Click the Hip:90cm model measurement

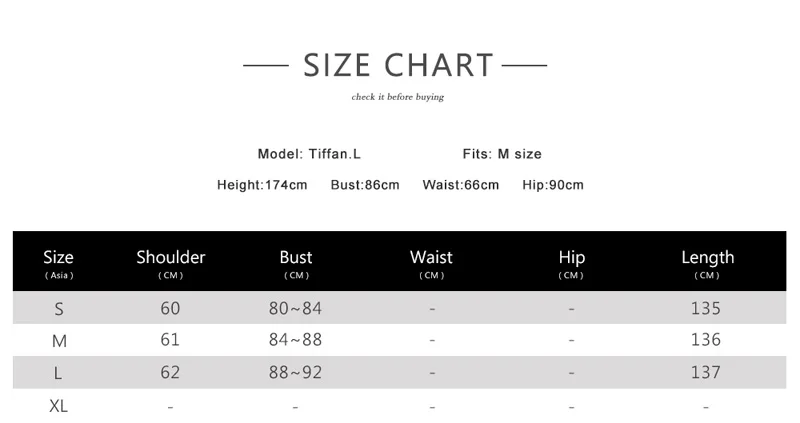point(553,185)
